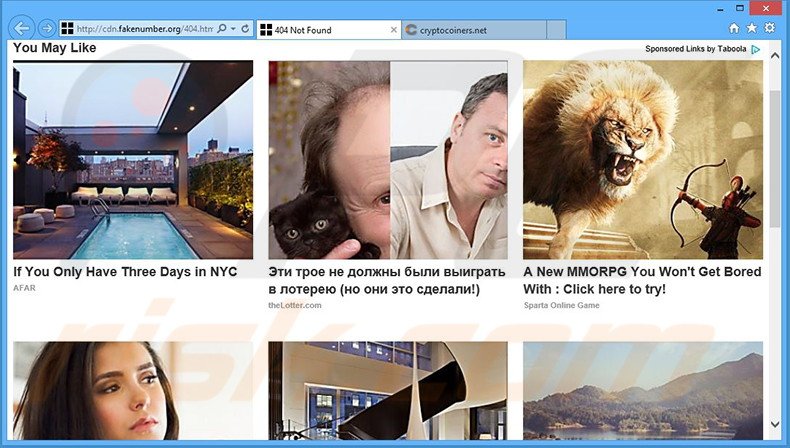Open Favorites star icon
This screenshot has height=448, width=790.
tap(752, 28)
